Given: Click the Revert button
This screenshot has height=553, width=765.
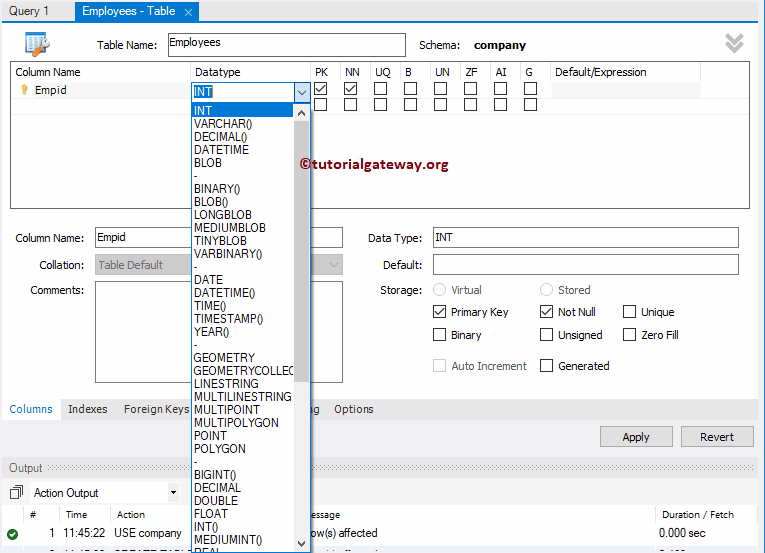Looking at the screenshot, I should click(x=717, y=437).
